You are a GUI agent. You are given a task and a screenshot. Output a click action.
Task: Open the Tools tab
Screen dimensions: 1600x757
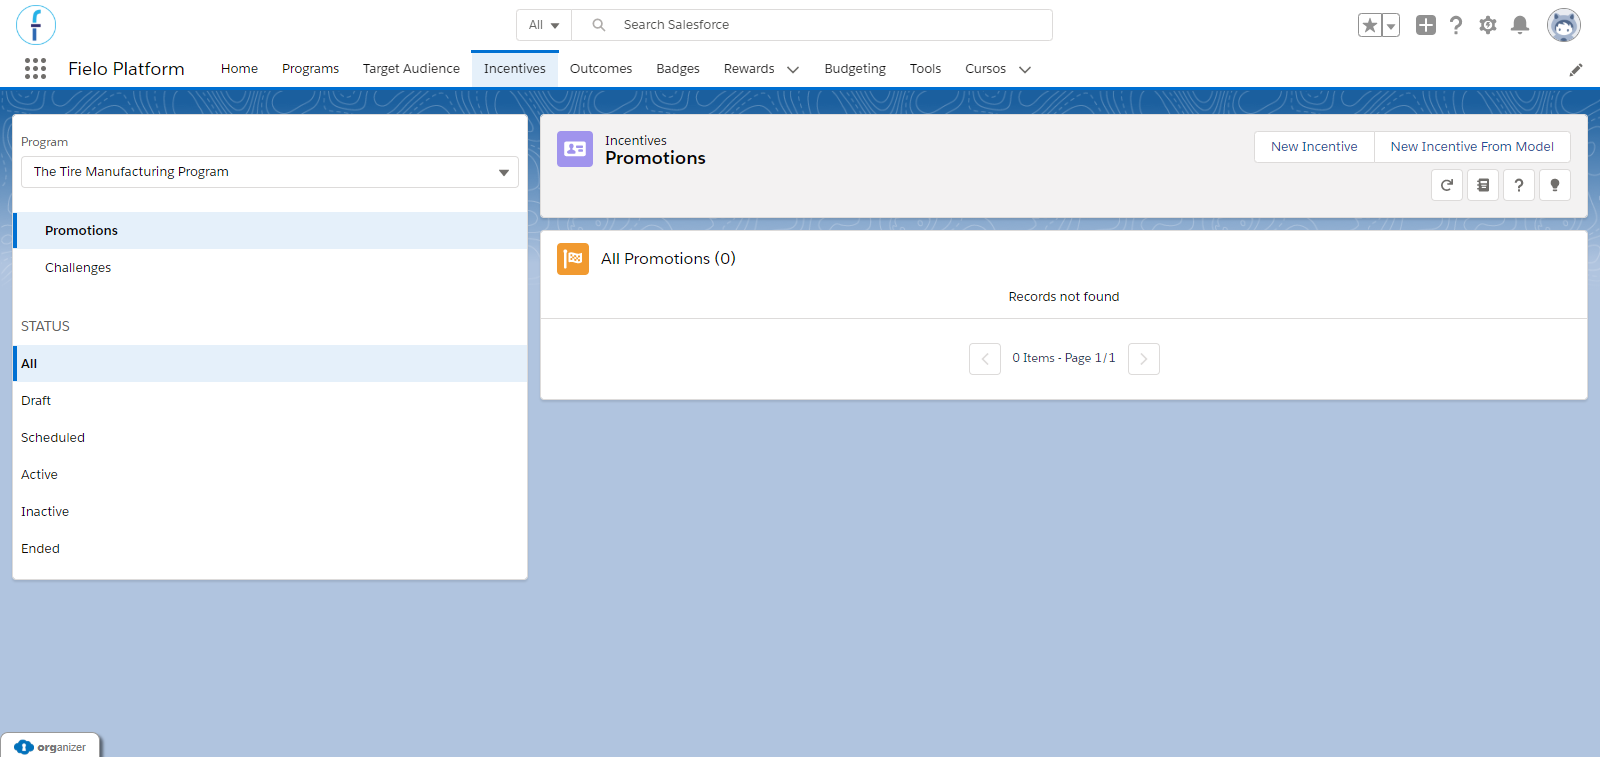[925, 69]
